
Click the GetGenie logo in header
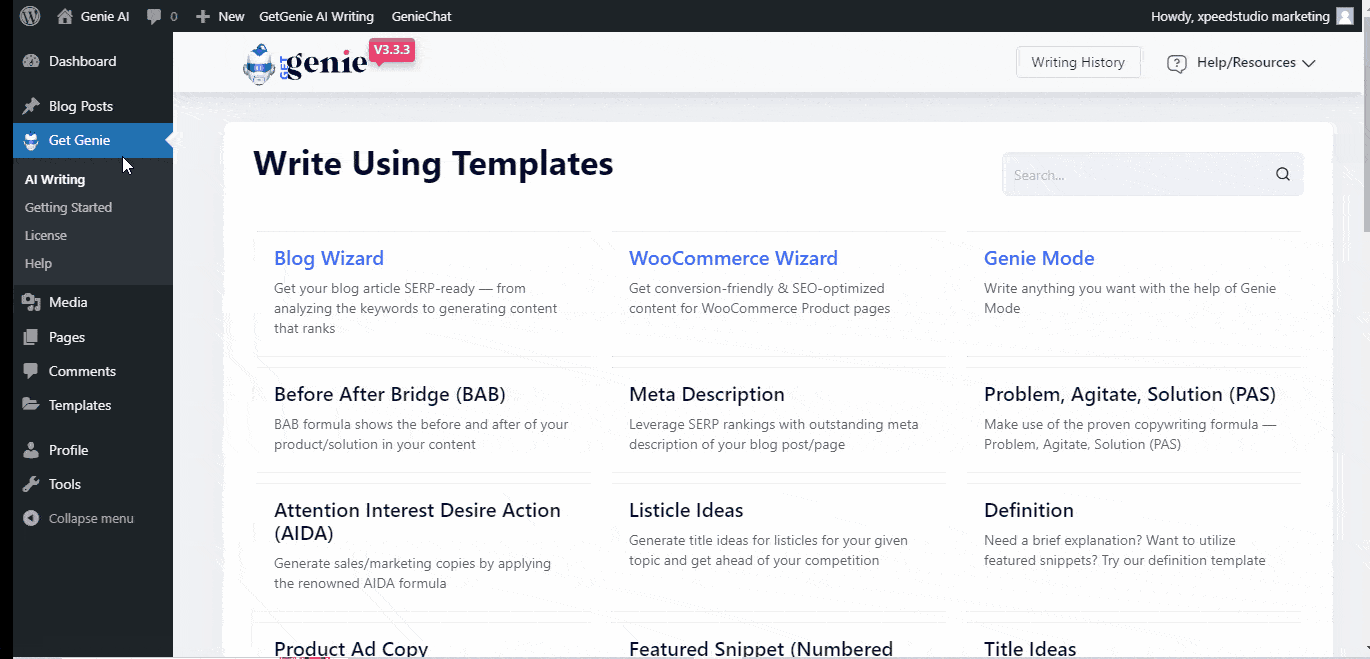pos(304,64)
